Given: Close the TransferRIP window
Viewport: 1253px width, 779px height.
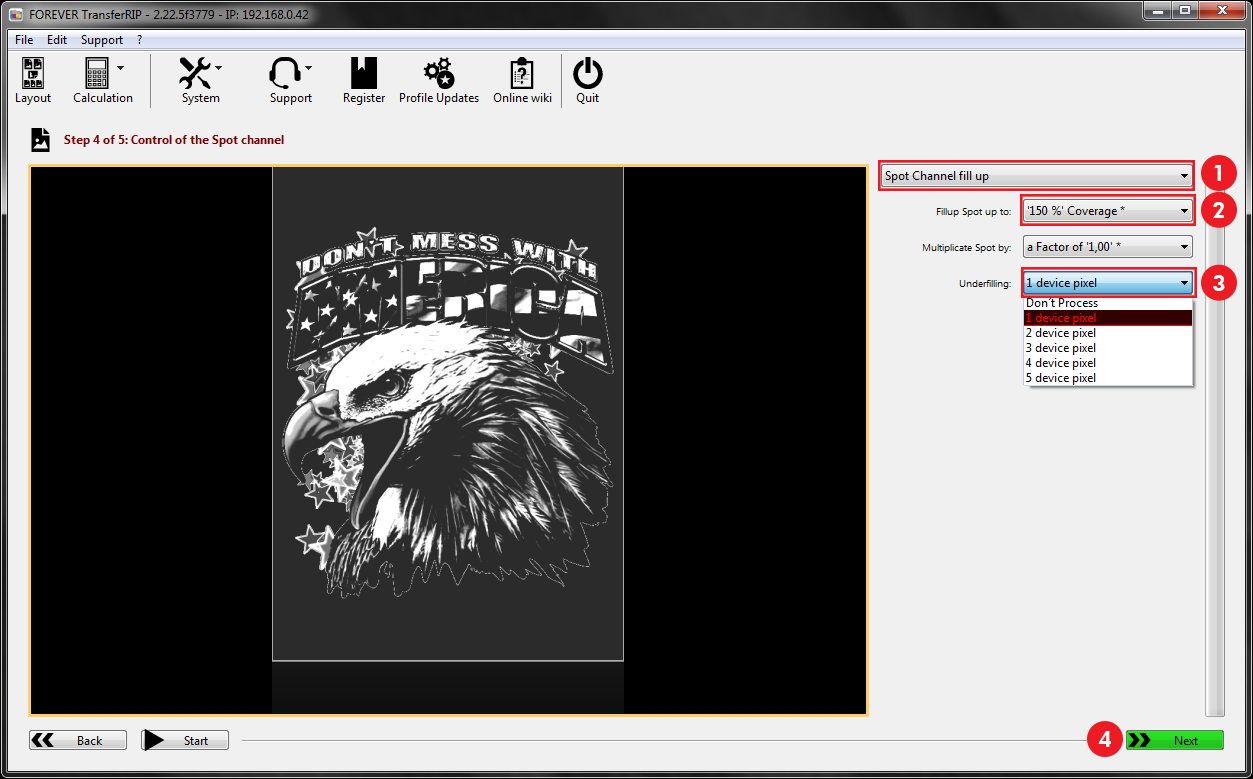Looking at the screenshot, I should tap(1220, 10).
